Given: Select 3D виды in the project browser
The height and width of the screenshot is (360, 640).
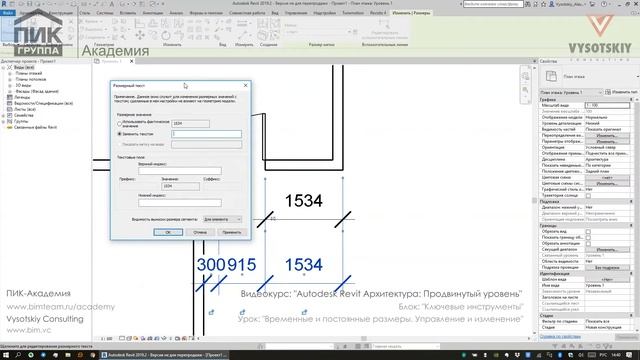Looking at the screenshot, I should 23,85.
